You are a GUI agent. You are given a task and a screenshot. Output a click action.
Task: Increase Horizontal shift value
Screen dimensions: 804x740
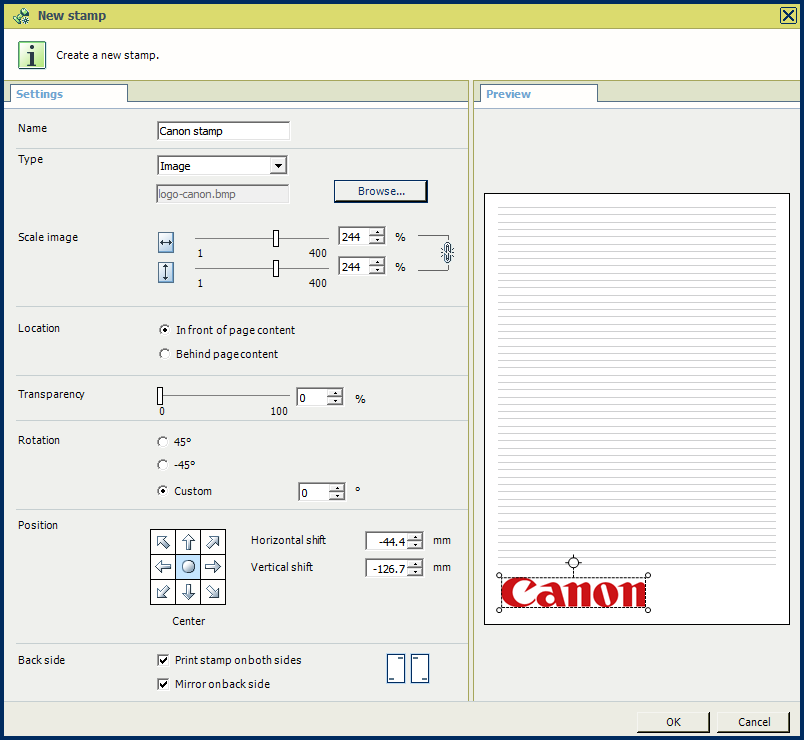pos(415,537)
